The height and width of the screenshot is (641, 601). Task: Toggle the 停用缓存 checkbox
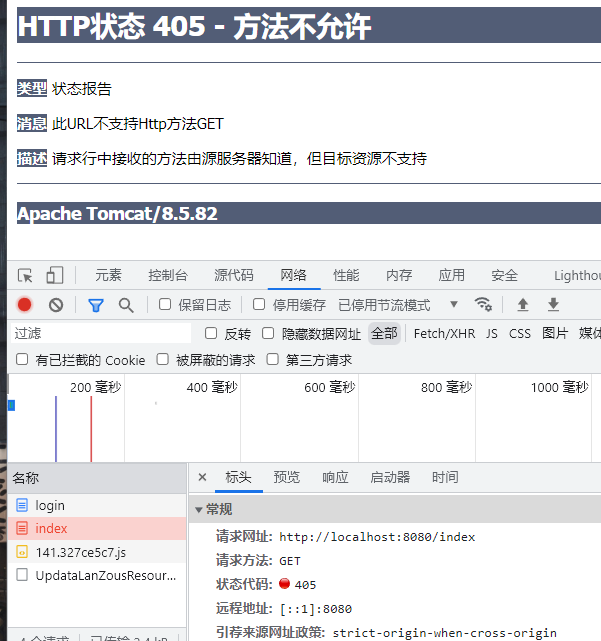tap(259, 305)
